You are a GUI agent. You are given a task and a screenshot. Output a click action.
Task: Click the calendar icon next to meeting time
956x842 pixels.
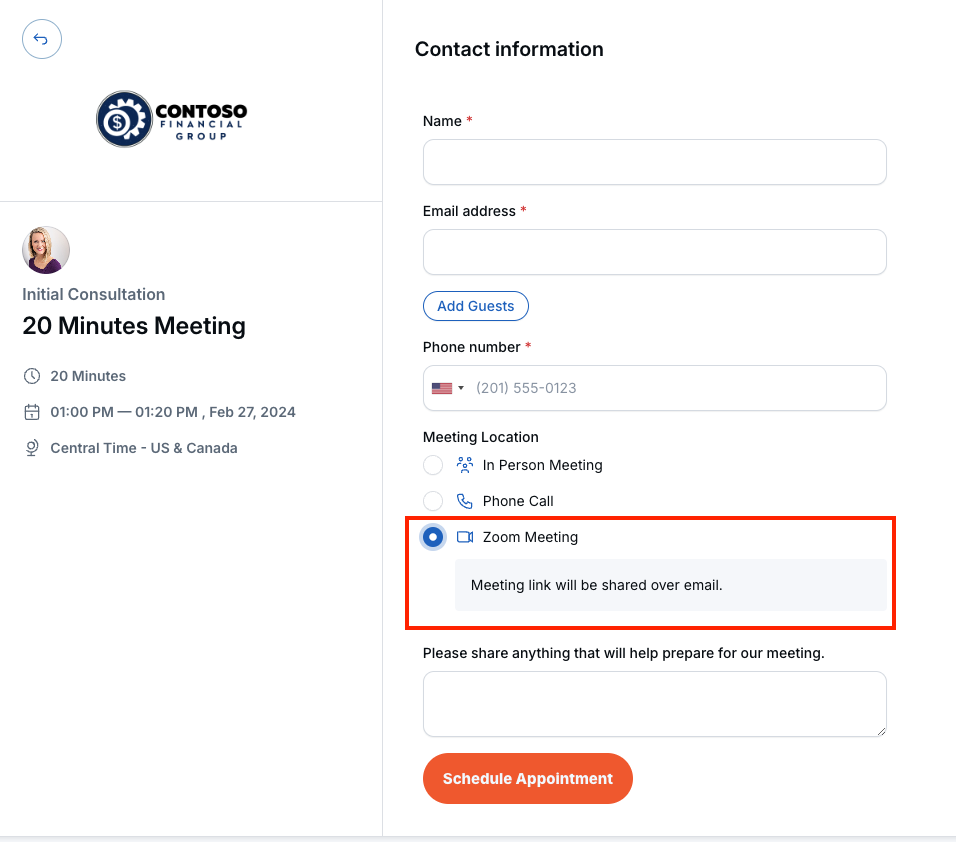click(x=32, y=412)
